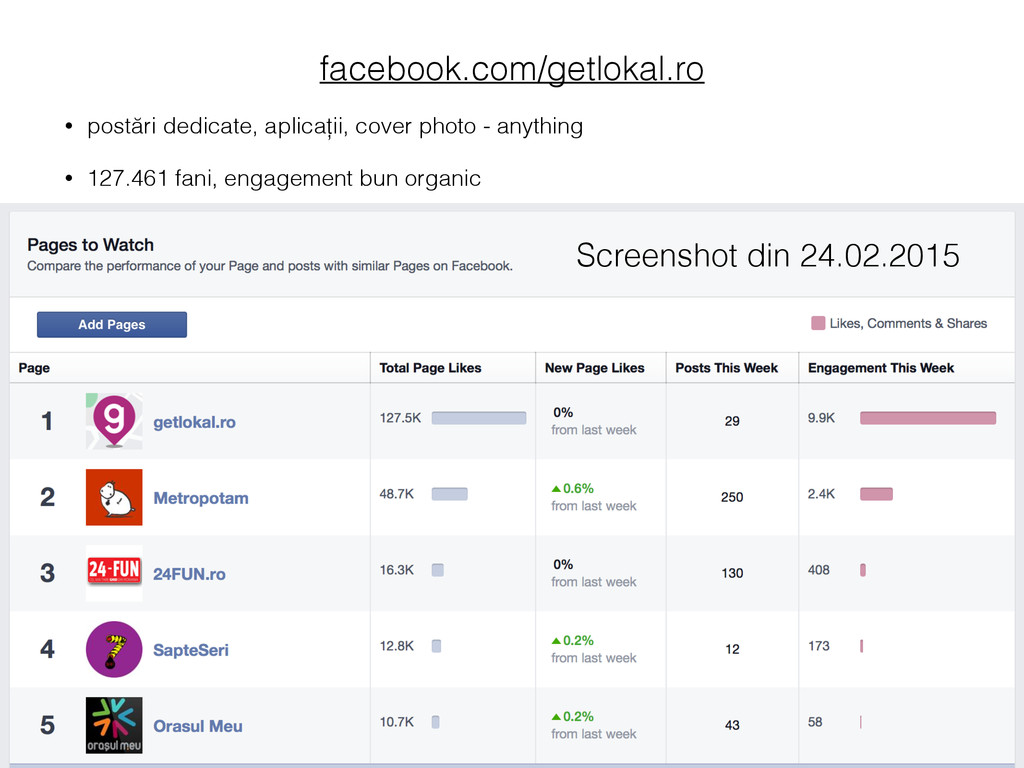Select the SapteSeri purple circle logo
1024x768 pixels.
pos(114,649)
